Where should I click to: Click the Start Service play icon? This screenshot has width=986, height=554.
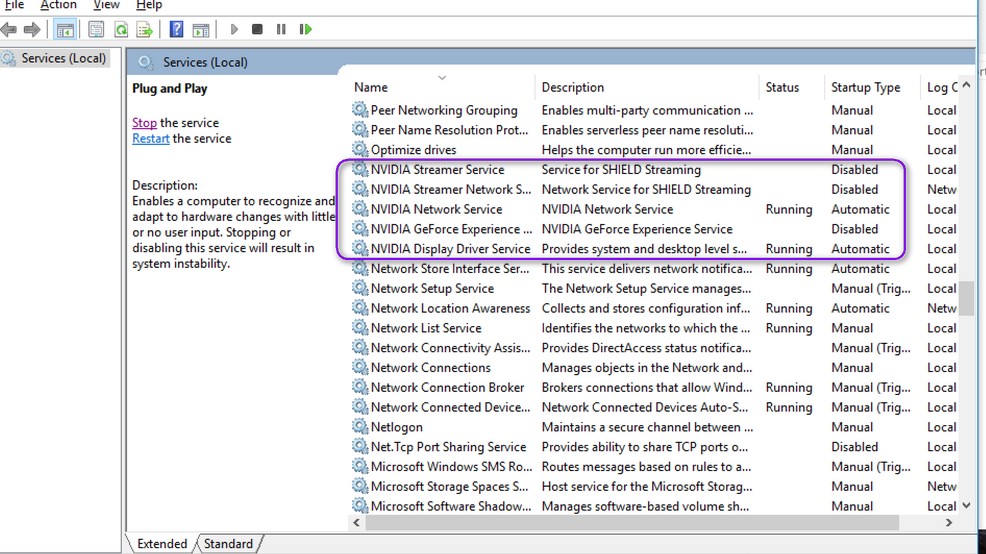[x=234, y=29]
